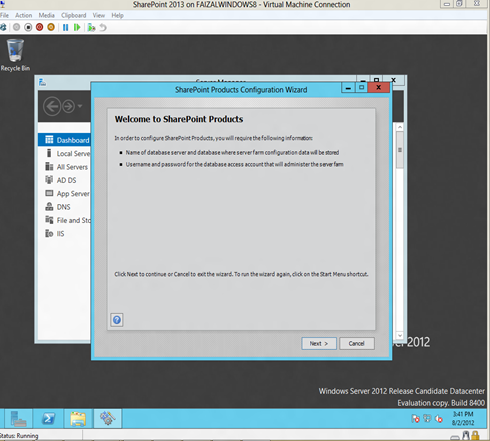Open the wizard help question mark icon
This screenshot has height=441, width=490.
(117, 320)
